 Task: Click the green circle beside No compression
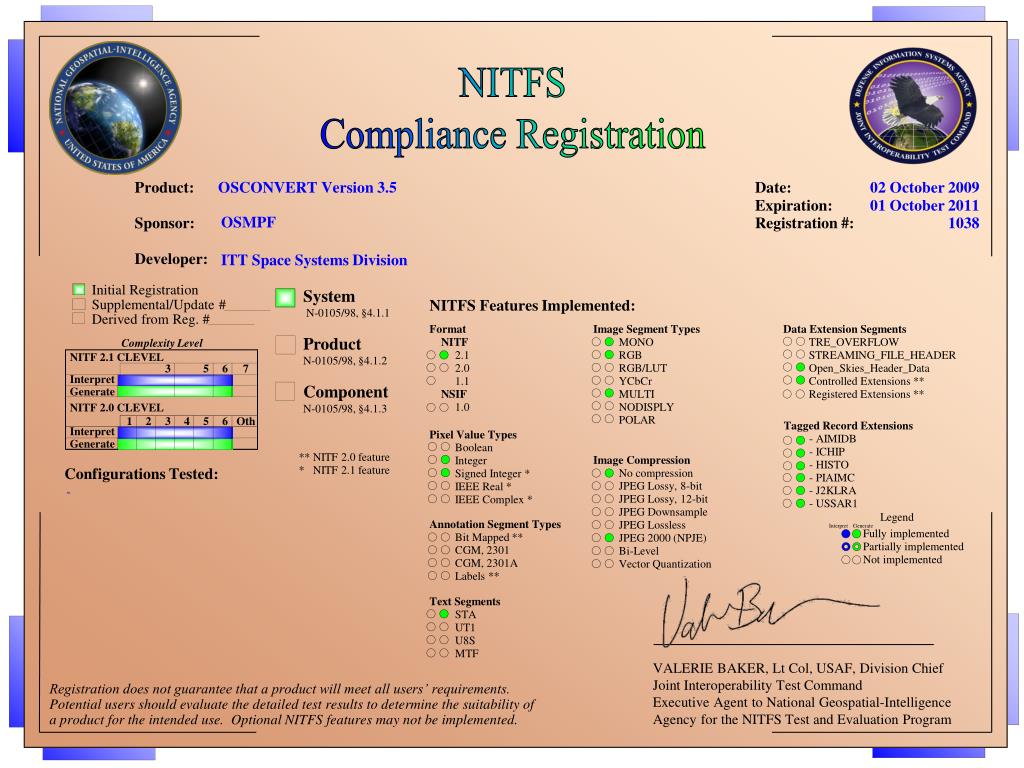point(609,473)
